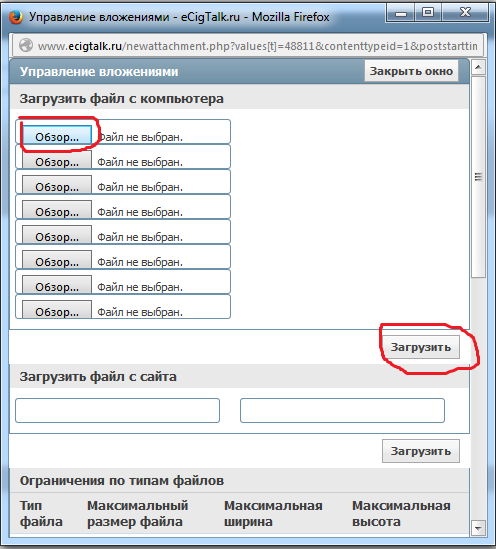Viewport: 496px width, 549px height.
Task: Click the address bar URL text
Action: click(257, 46)
